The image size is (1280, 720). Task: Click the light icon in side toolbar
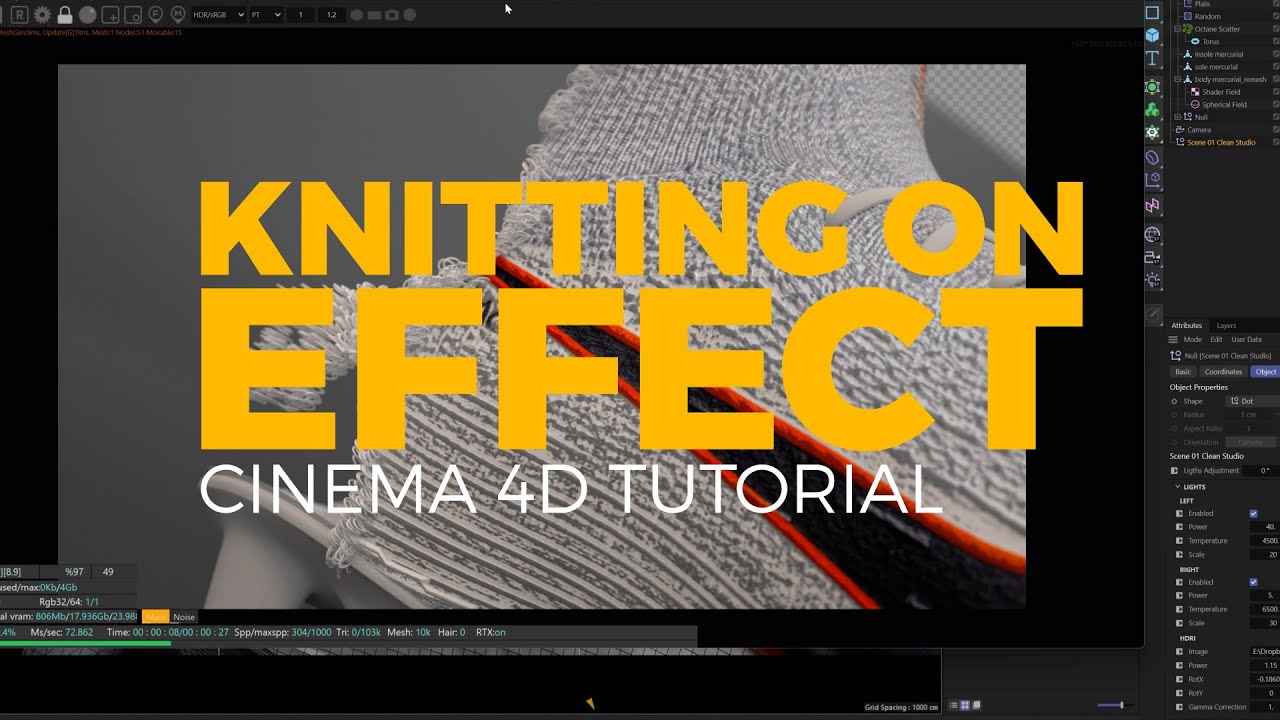click(x=1152, y=281)
